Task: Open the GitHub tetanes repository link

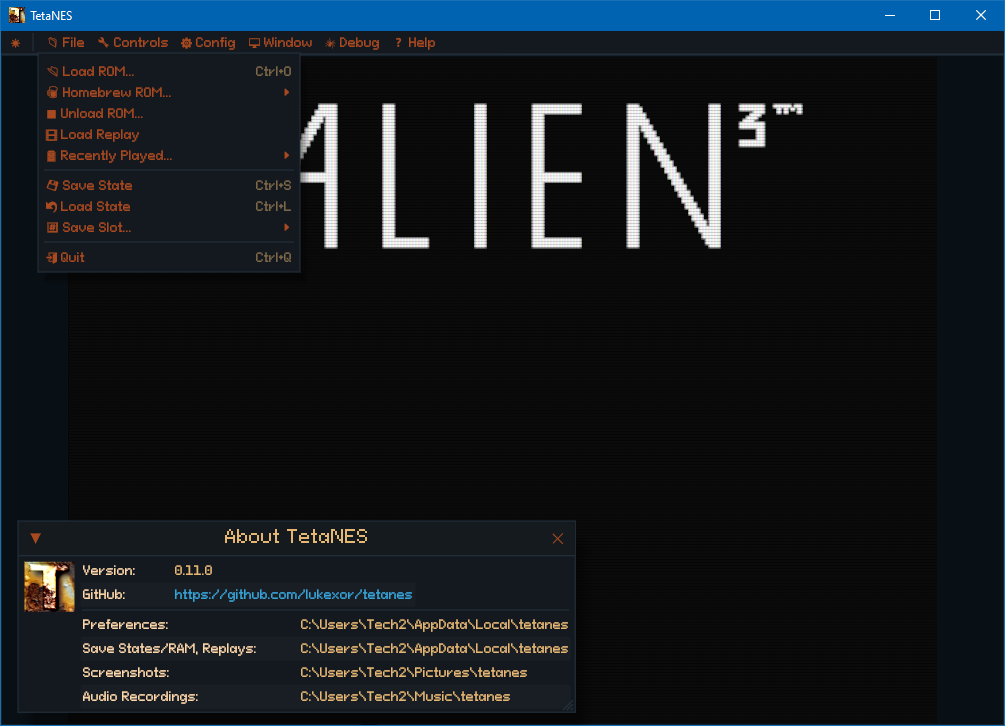Action: pyautogui.click(x=293, y=594)
